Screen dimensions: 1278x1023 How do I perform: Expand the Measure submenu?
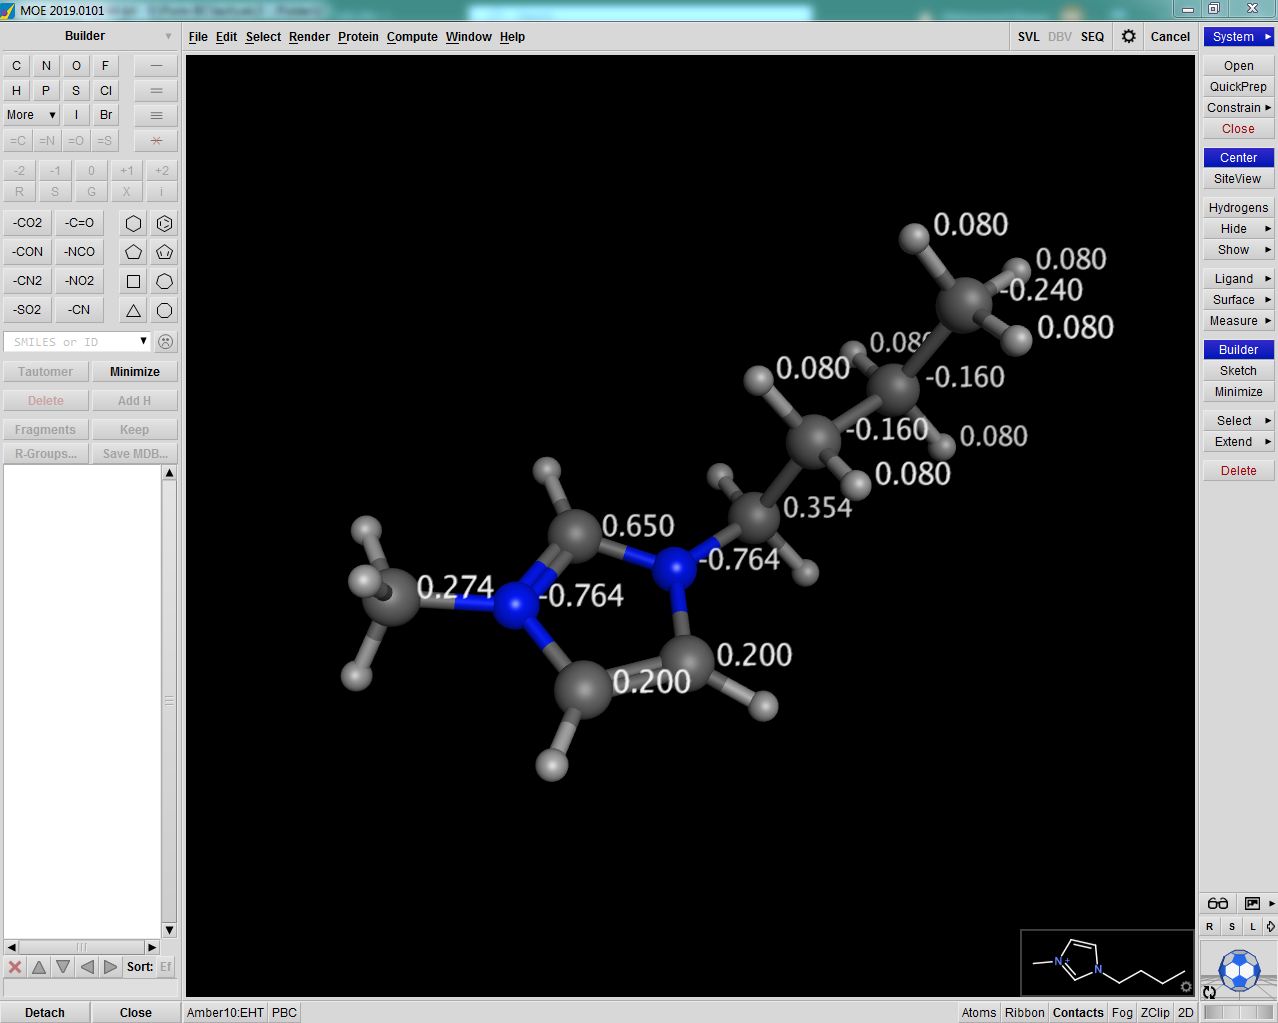pos(1238,321)
